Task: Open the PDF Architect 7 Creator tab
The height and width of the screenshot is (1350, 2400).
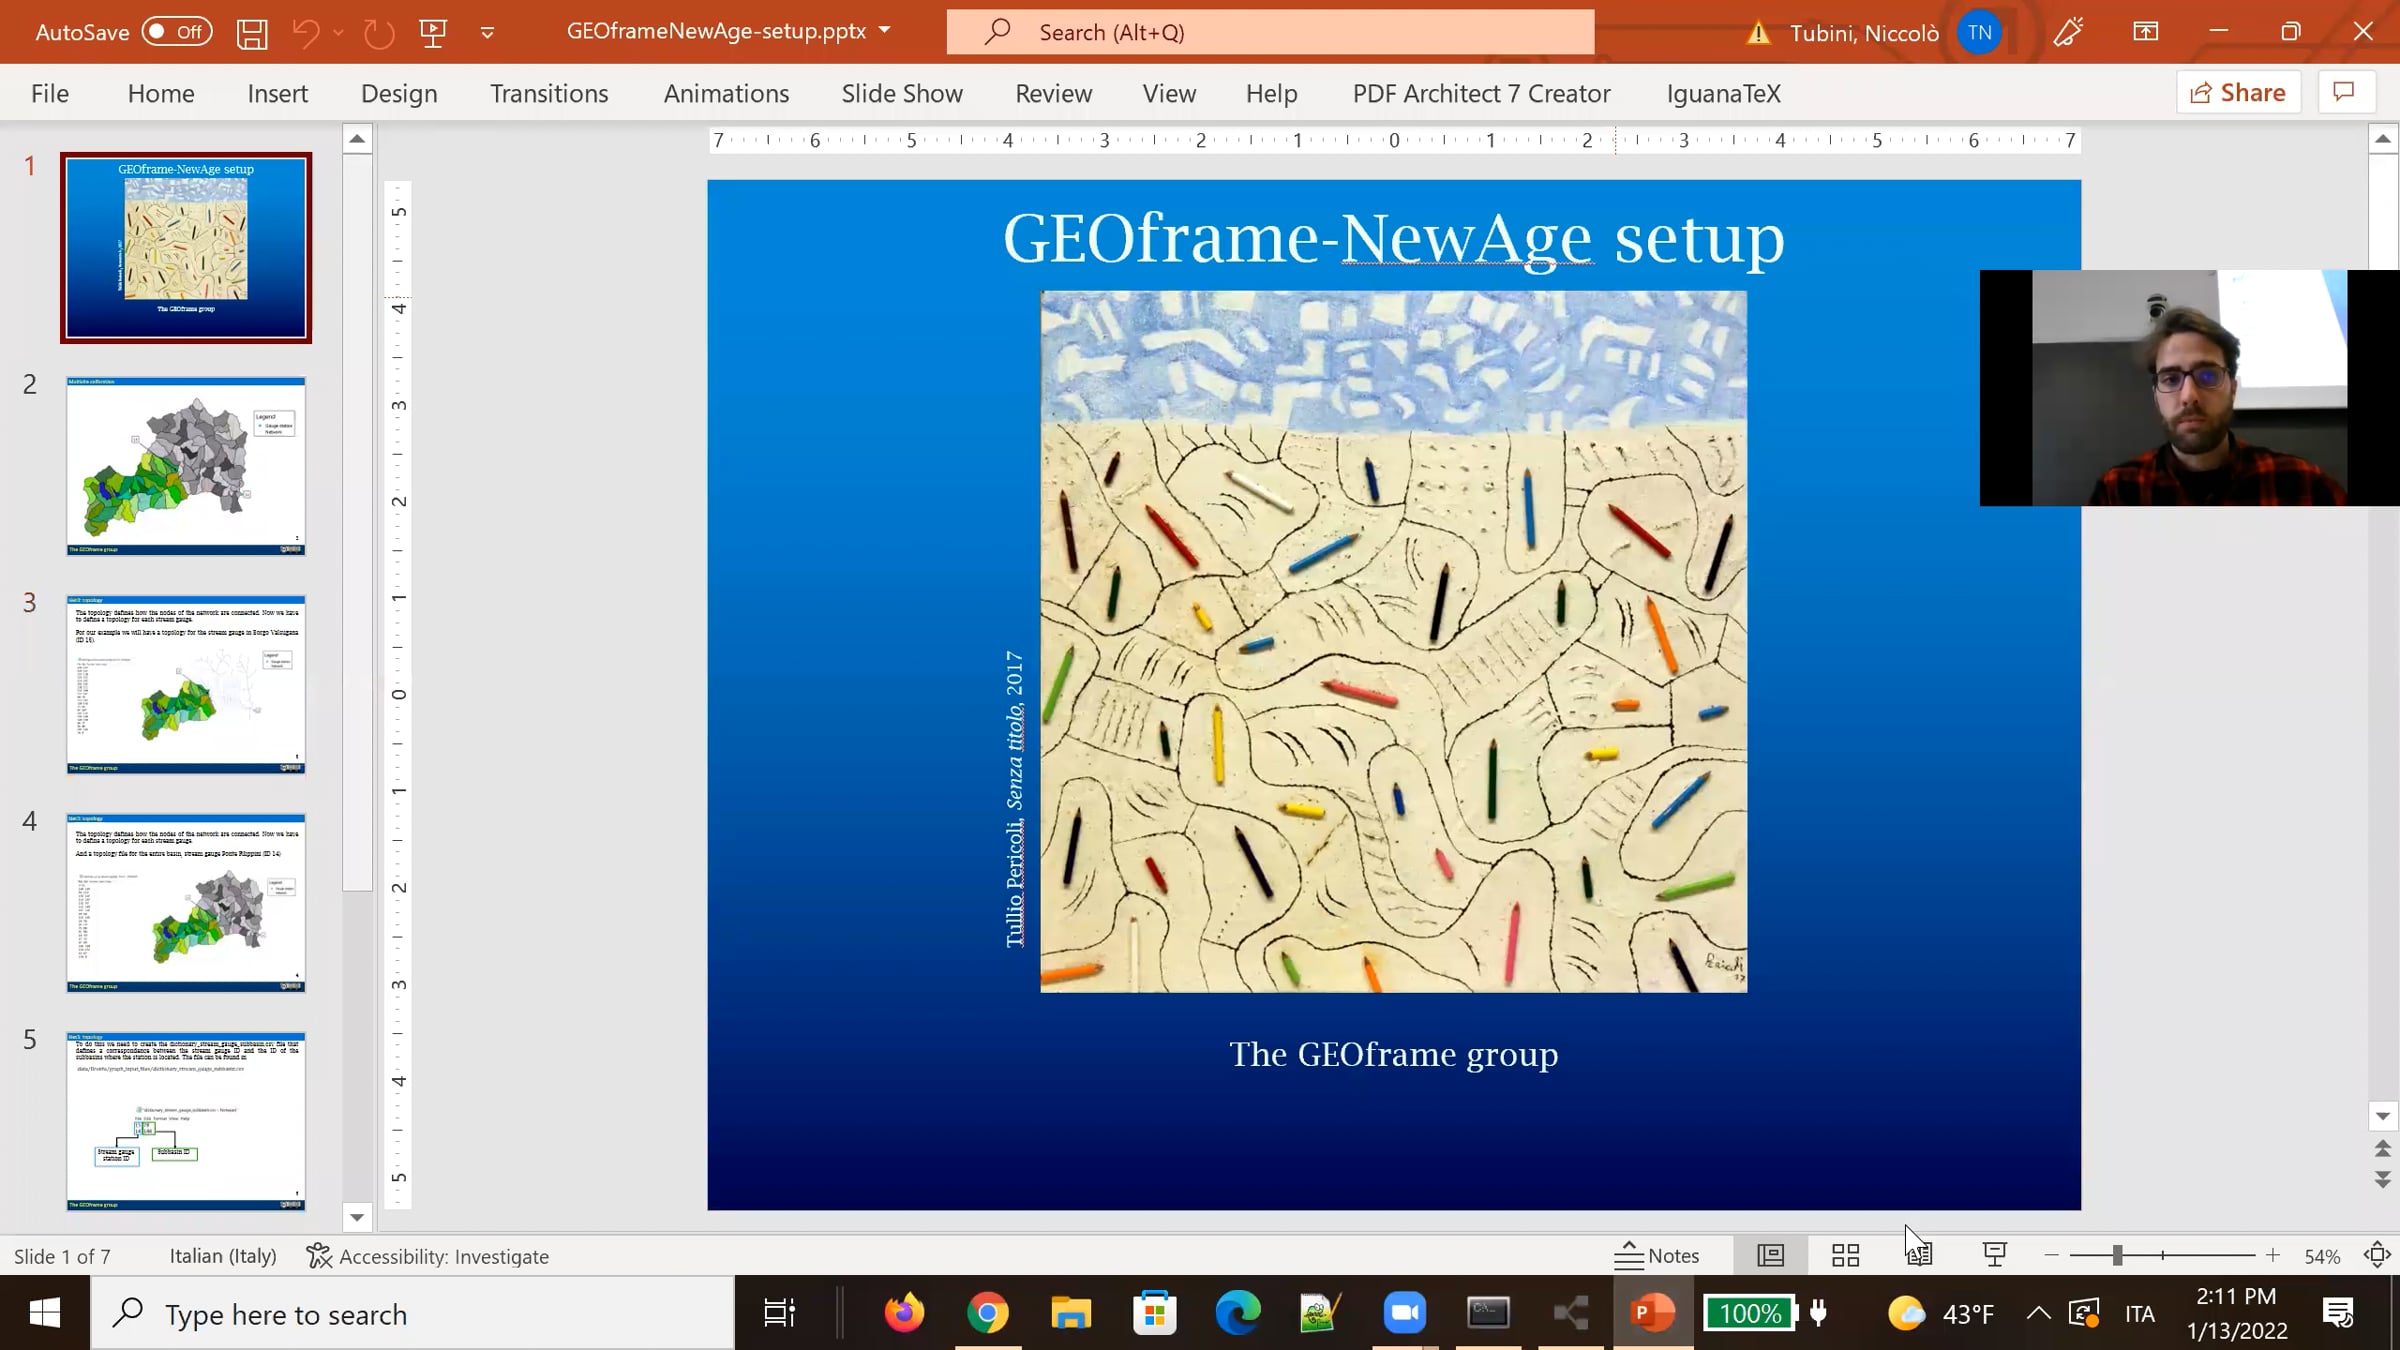Action: (1481, 93)
